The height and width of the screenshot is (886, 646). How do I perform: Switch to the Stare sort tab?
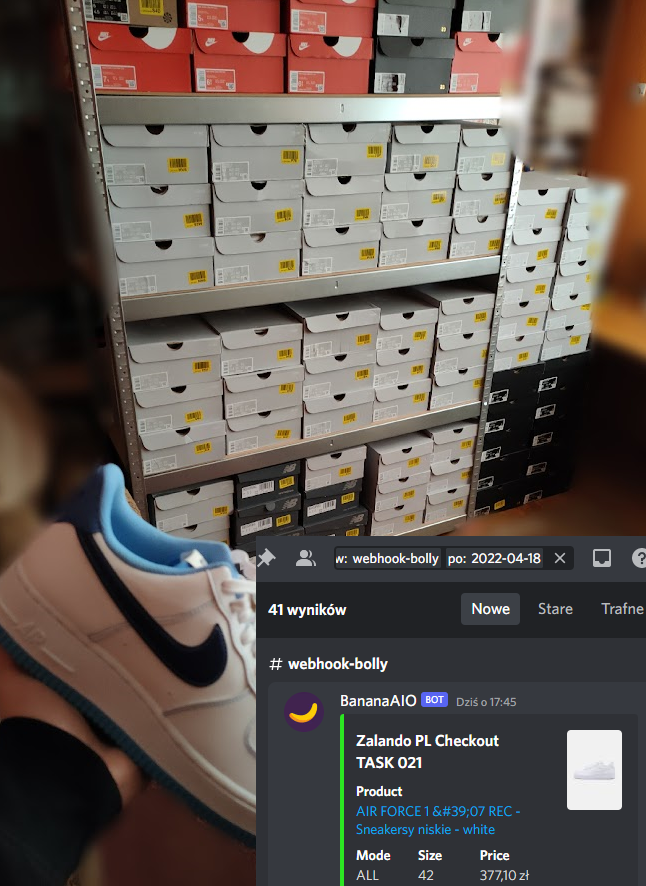(x=555, y=609)
